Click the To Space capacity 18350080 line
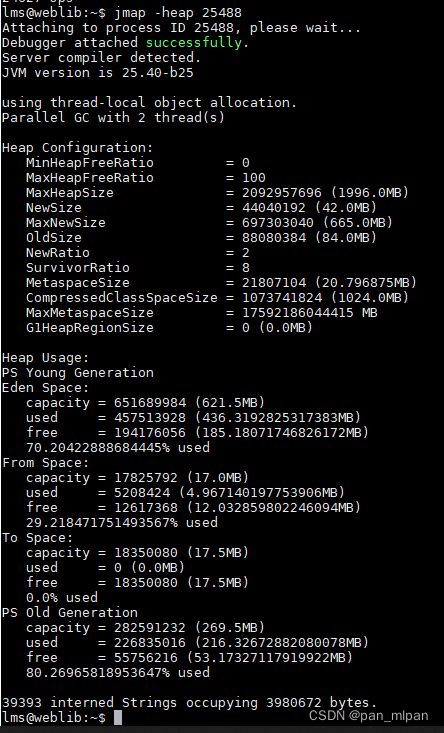This screenshot has width=444, height=733. click(137, 553)
